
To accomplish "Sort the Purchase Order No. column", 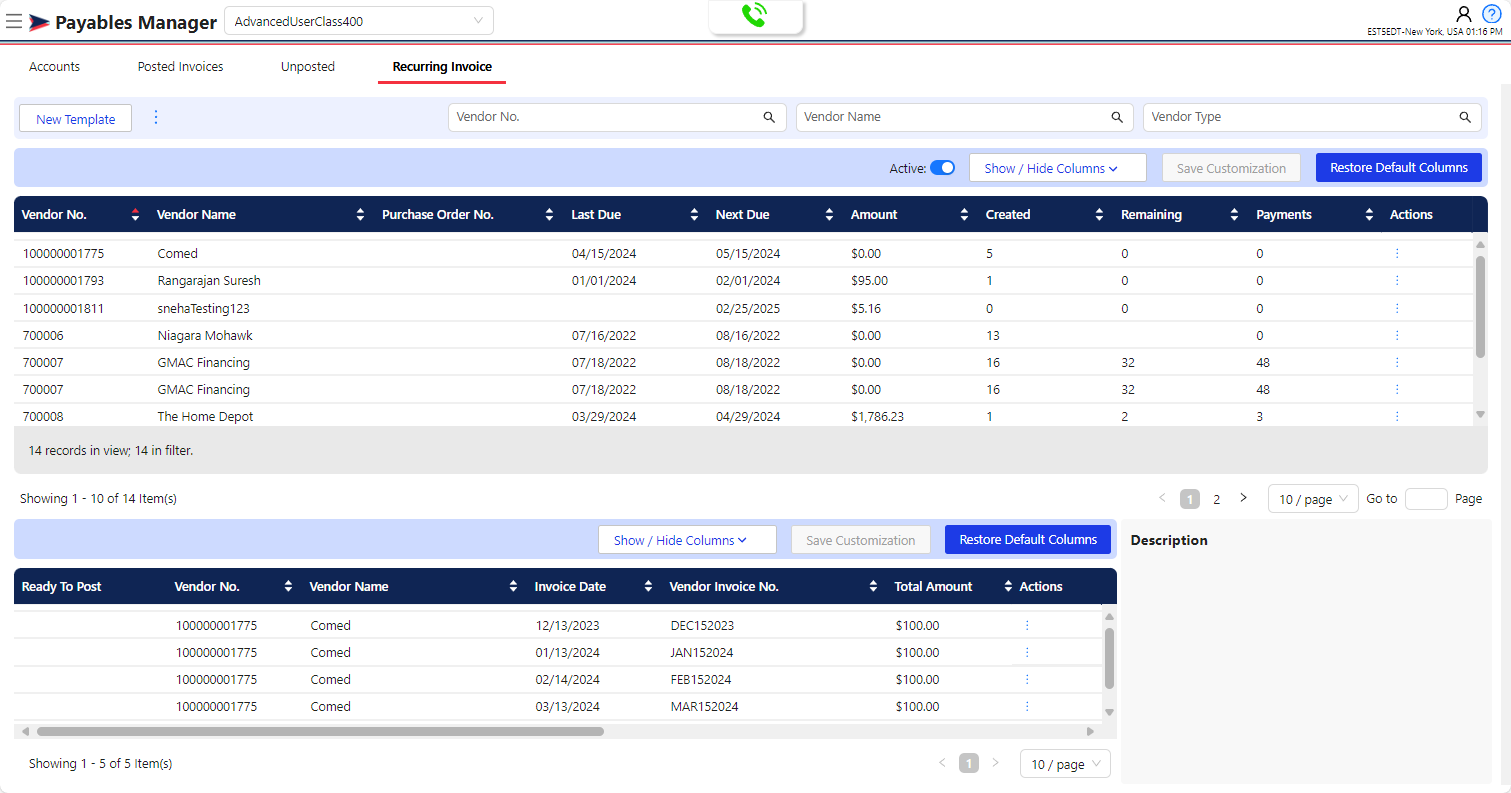I will (549, 214).
